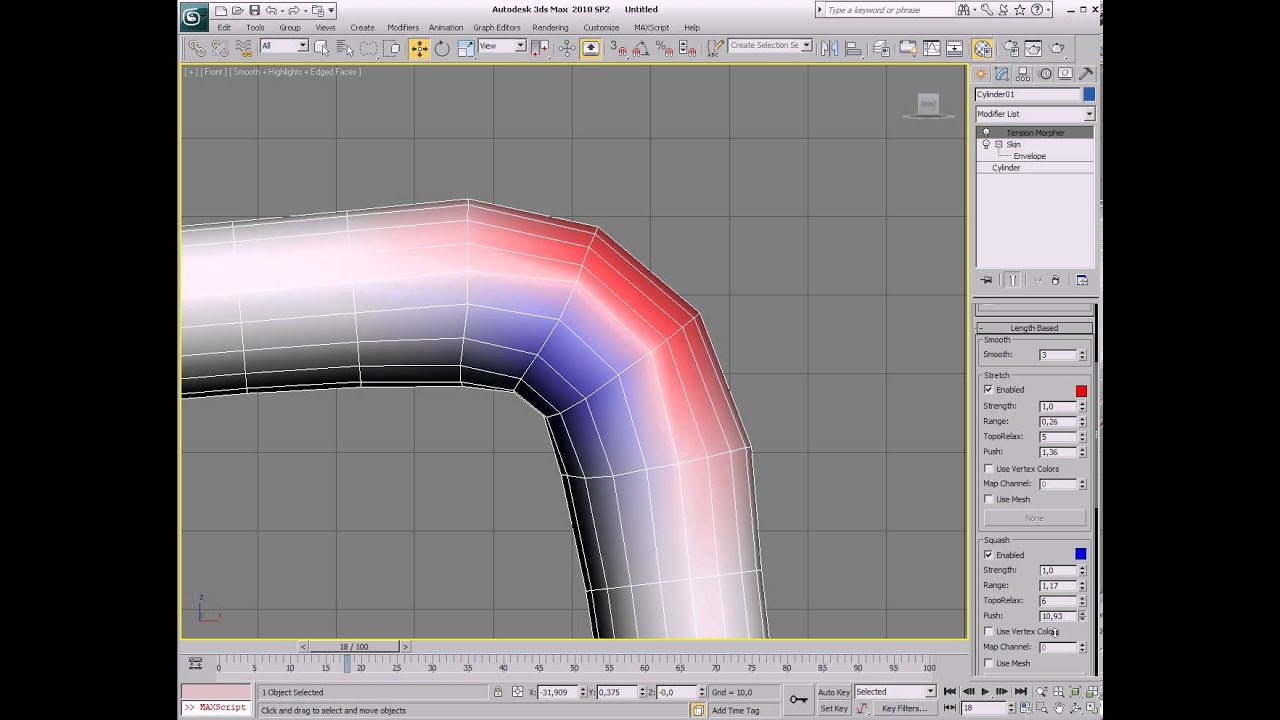The width and height of the screenshot is (1280, 720).
Task: Select the Move tool in main toolbar
Action: click(x=418, y=48)
